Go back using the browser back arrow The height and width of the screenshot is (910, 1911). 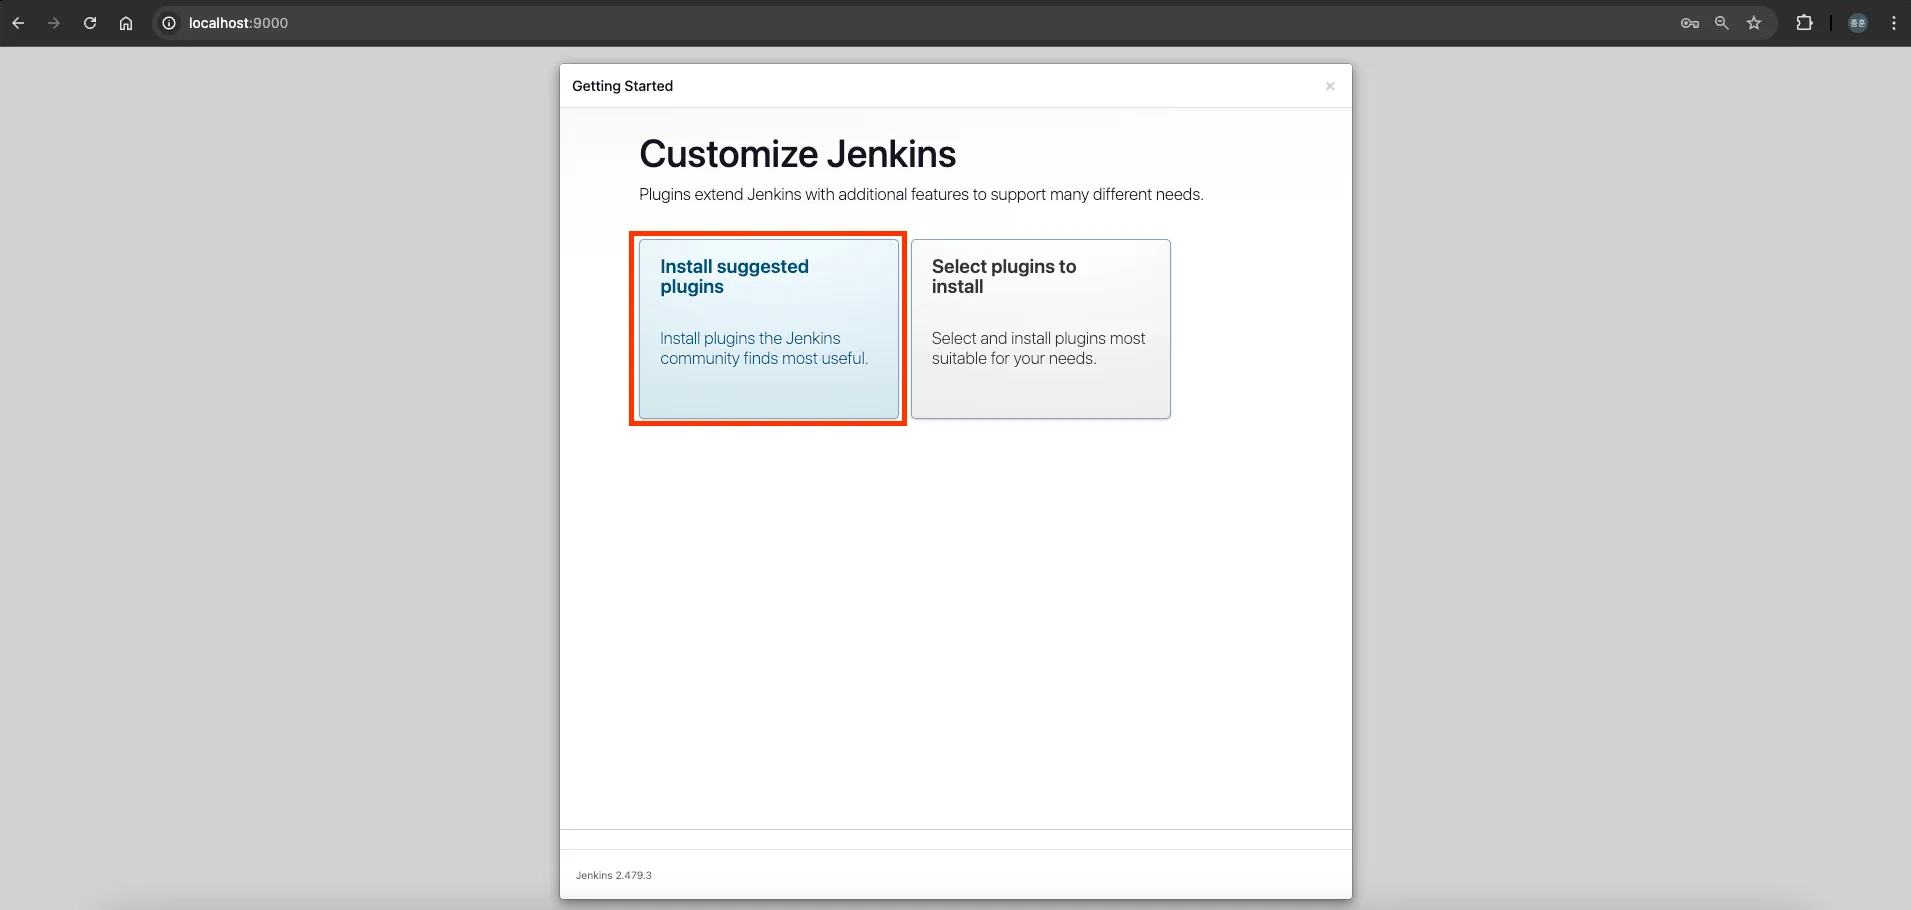(18, 23)
